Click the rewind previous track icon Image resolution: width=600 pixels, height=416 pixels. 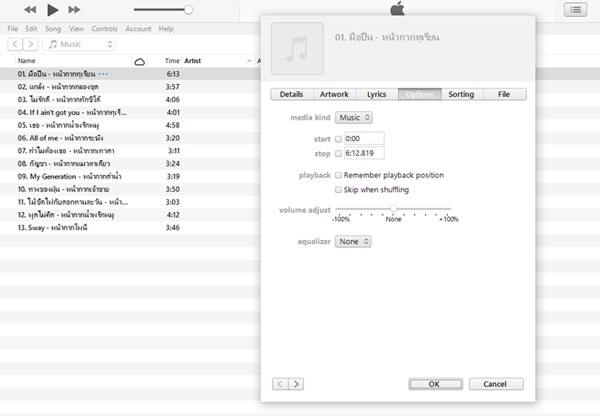(x=30, y=10)
